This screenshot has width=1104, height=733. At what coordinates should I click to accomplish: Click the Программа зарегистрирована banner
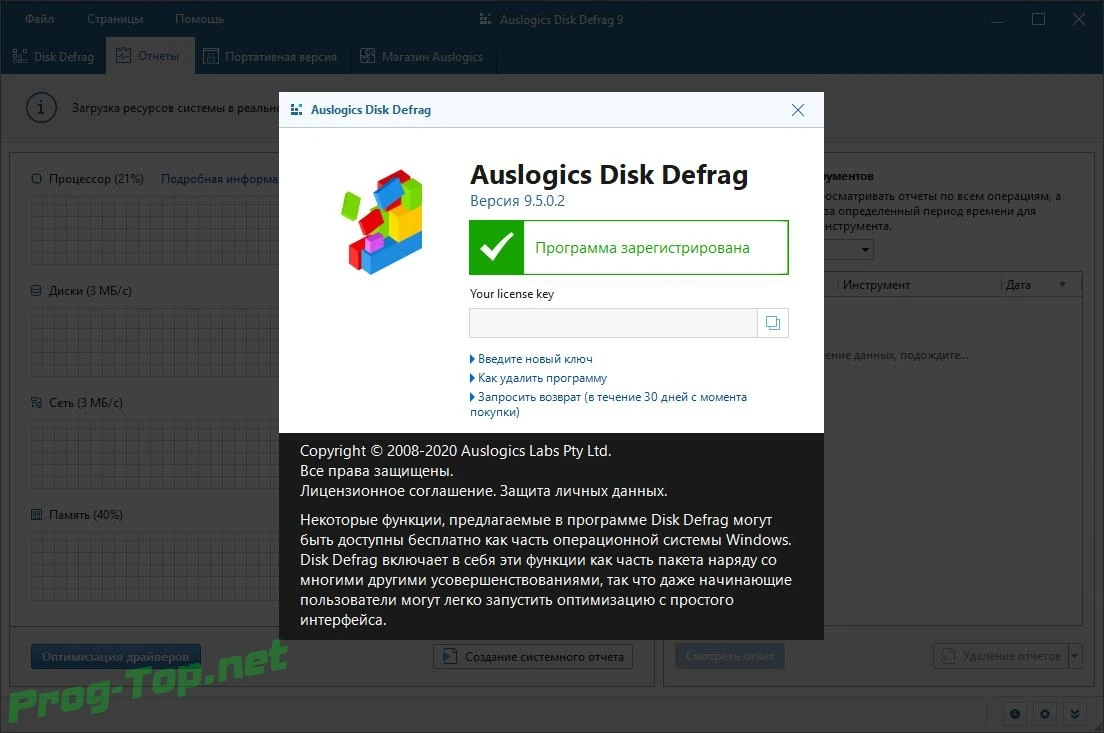[x=629, y=247]
